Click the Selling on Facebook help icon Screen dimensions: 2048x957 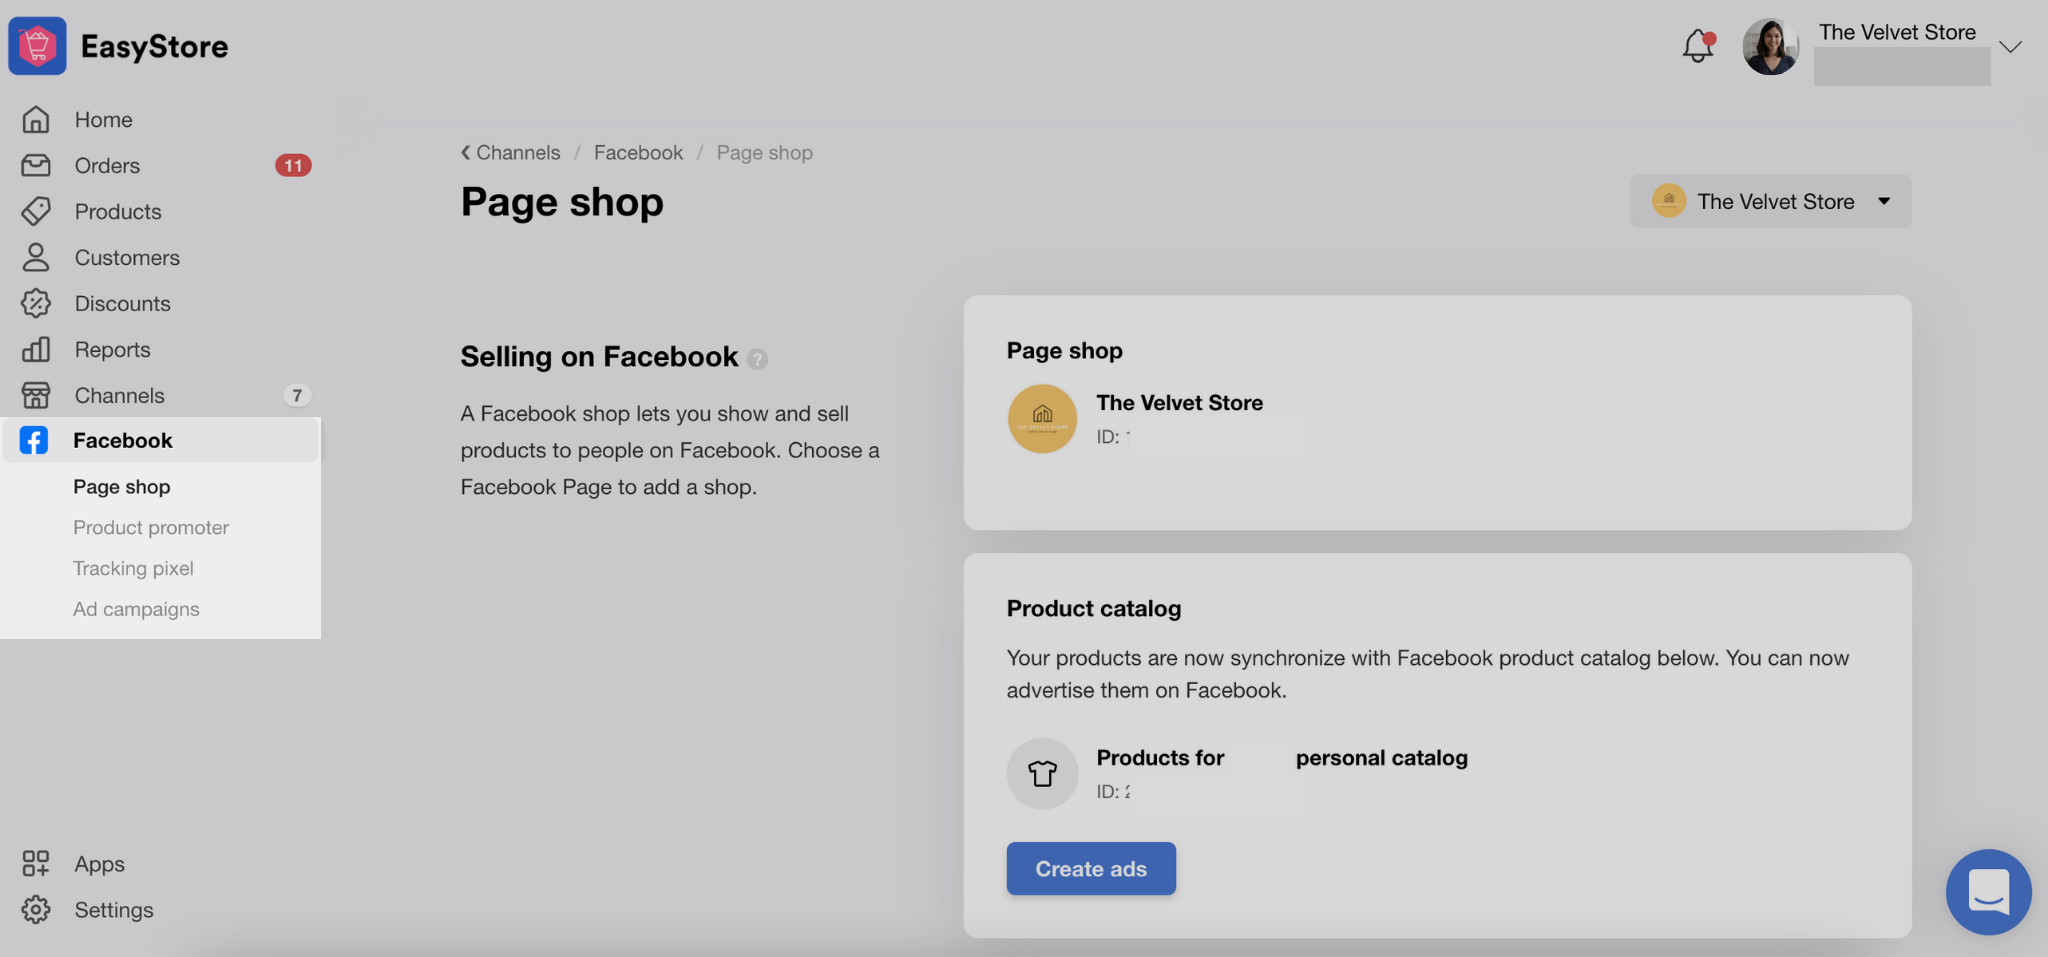click(758, 359)
